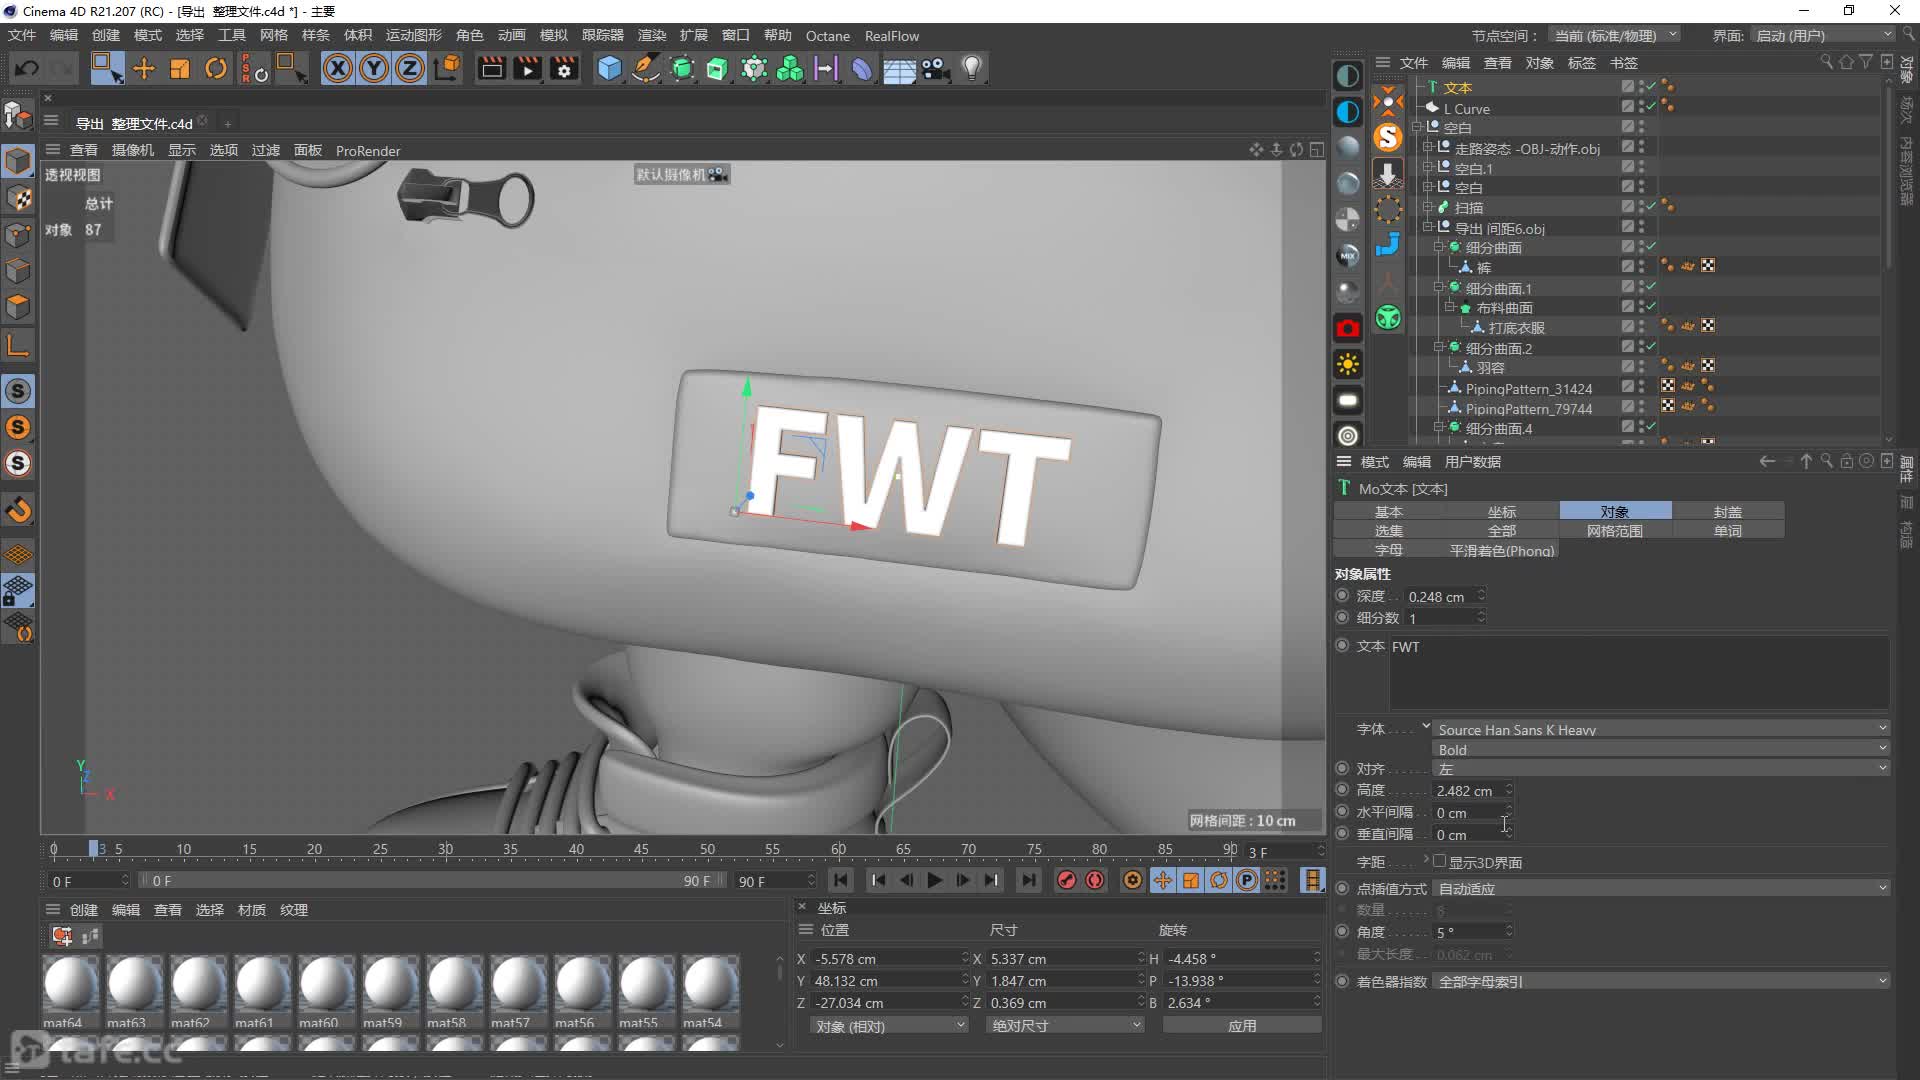Screen dimensions: 1920x1080
Task: Click the record keyframe button
Action: click(1066, 880)
